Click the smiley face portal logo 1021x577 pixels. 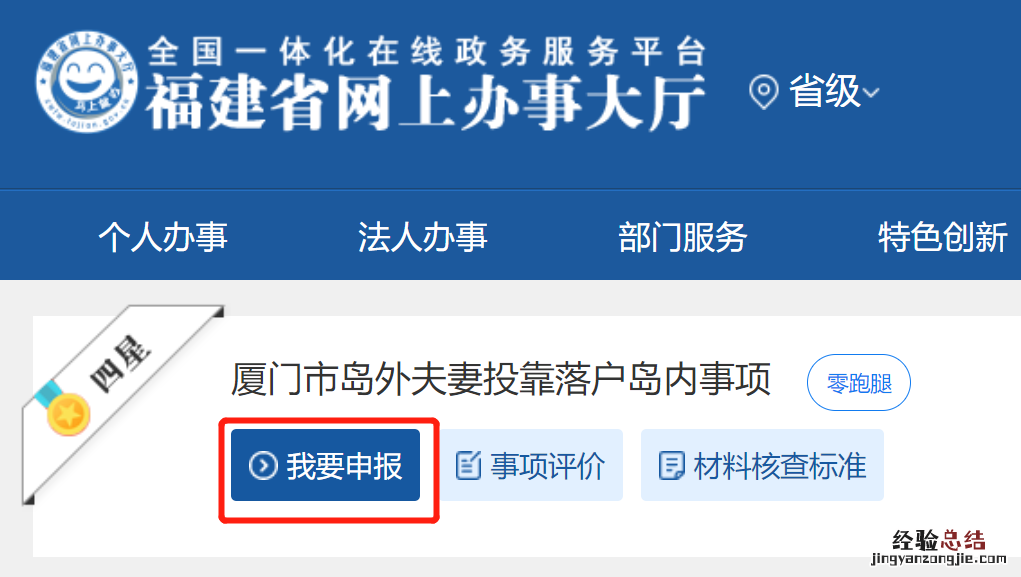click(x=86, y=81)
